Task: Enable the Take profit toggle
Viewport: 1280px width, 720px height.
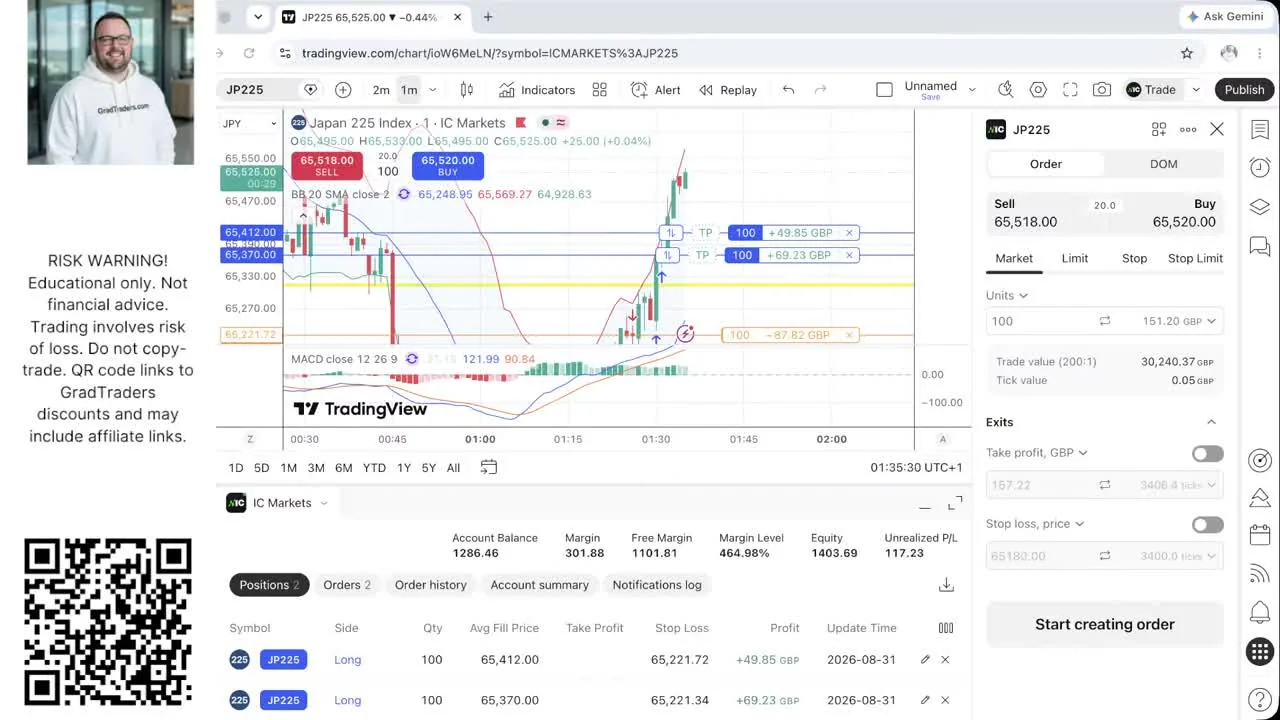Action: 1207,454
